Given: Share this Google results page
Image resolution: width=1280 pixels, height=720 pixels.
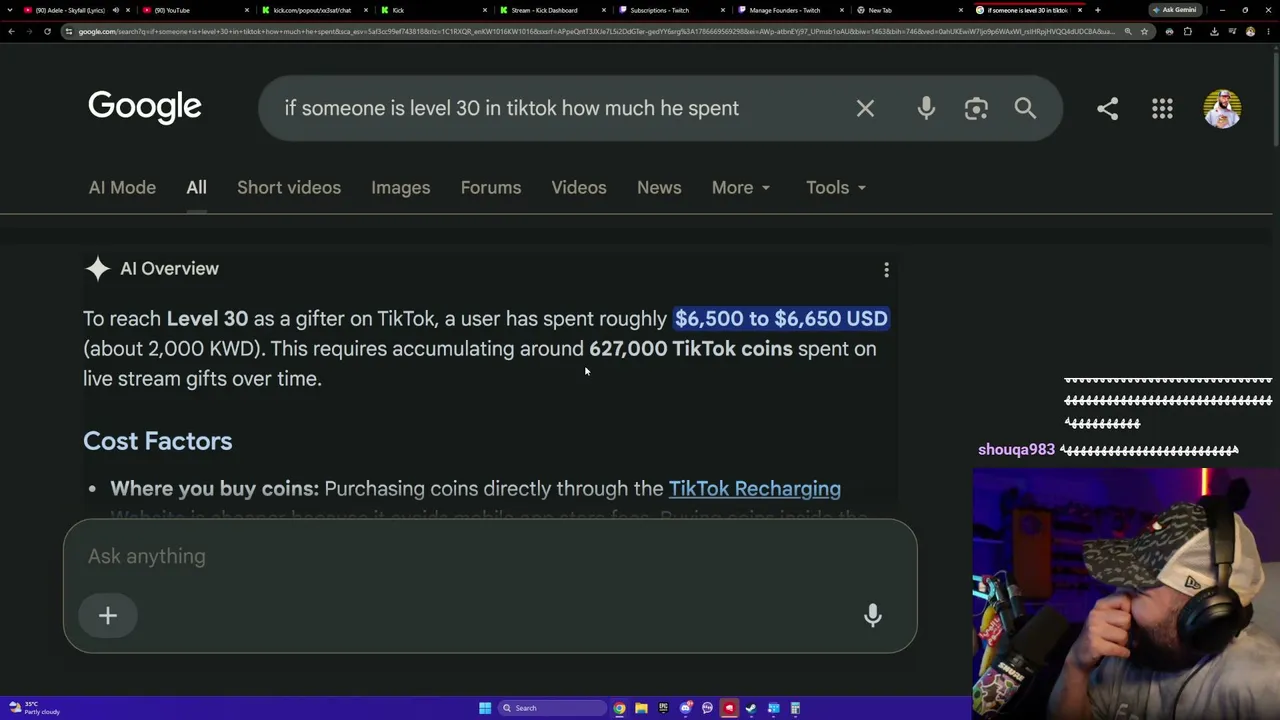Looking at the screenshot, I should click(1107, 108).
